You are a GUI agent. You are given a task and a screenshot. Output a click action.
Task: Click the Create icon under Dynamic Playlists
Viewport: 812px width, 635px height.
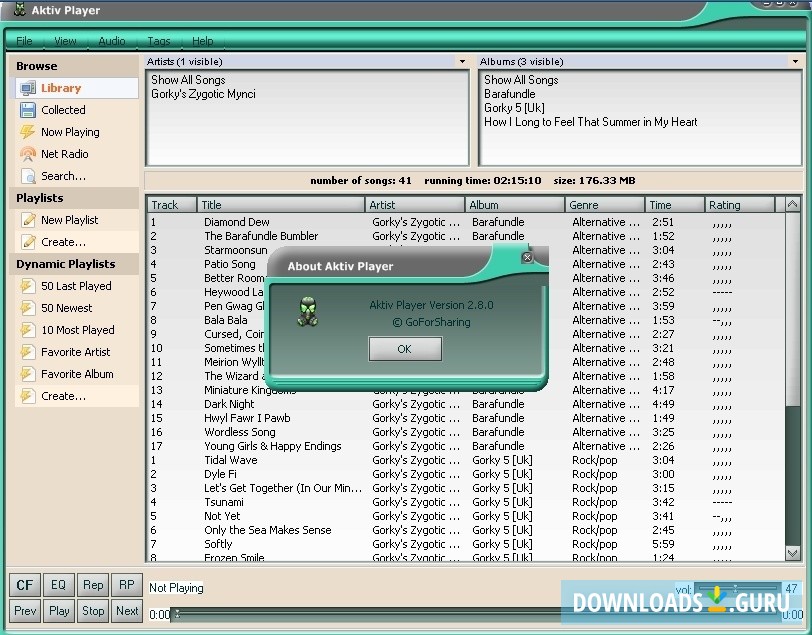(x=27, y=396)
